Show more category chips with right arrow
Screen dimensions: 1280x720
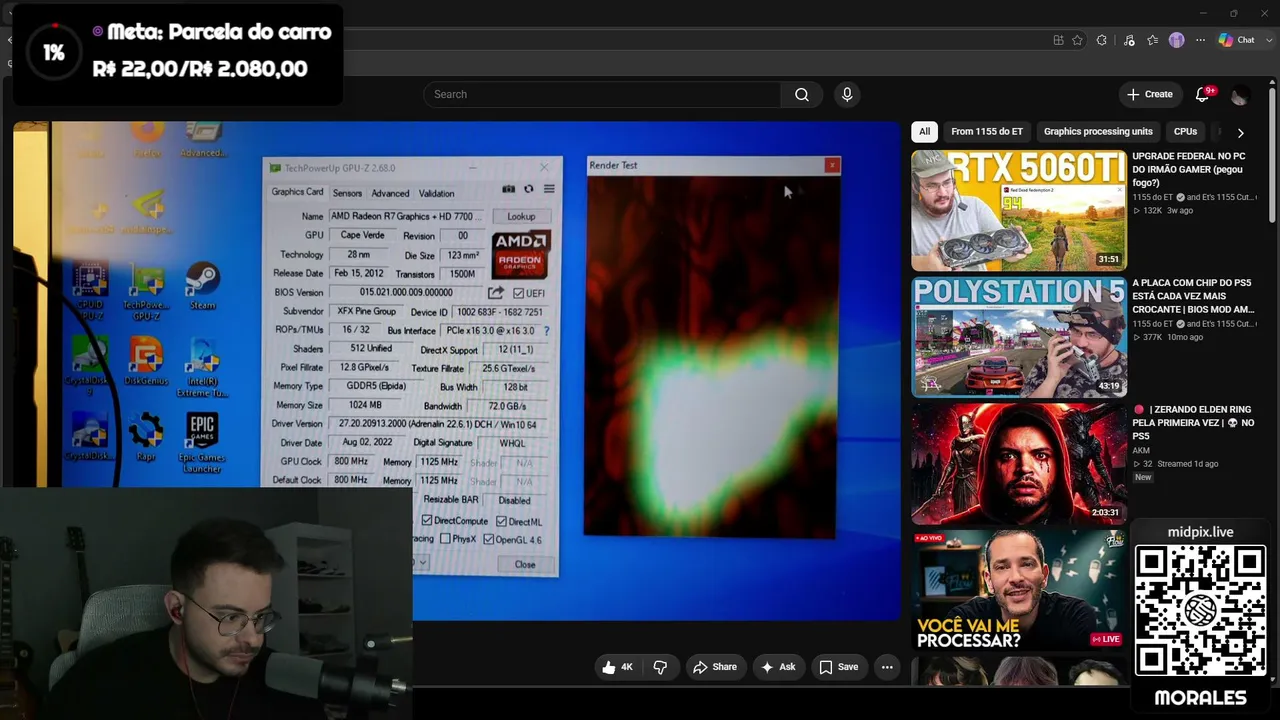[1240, 132]
